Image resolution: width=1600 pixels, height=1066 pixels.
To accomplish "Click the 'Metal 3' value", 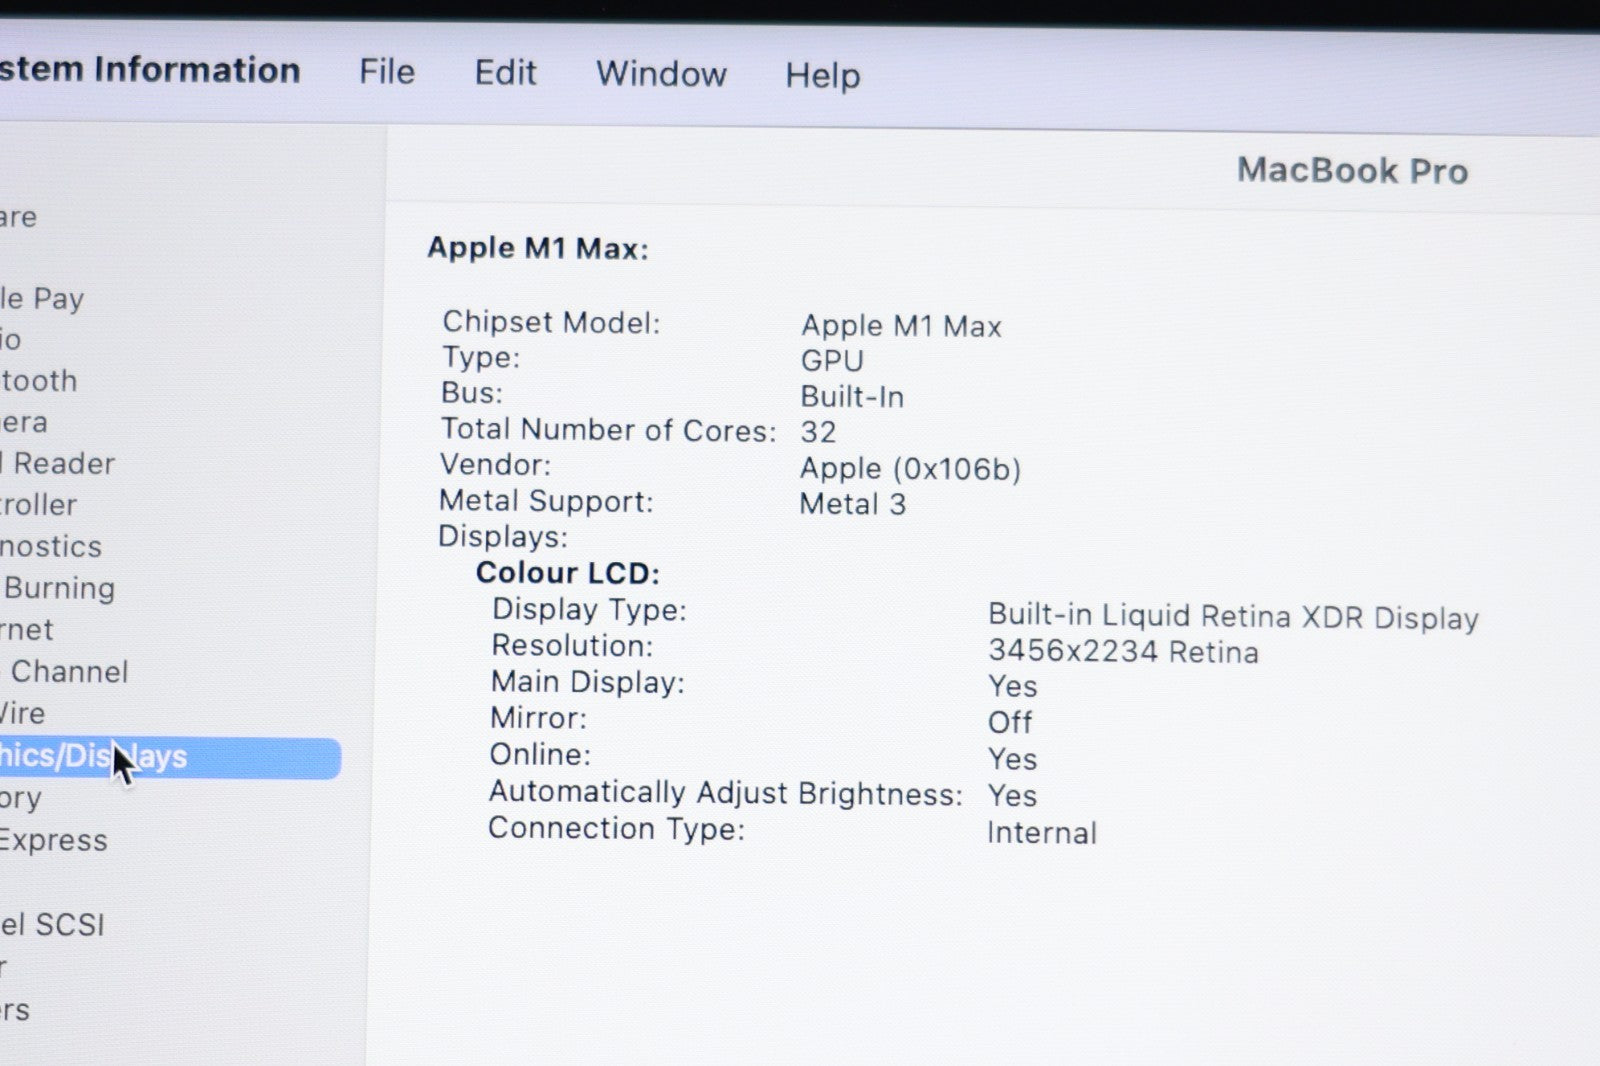I will click(x=852, y=504).
